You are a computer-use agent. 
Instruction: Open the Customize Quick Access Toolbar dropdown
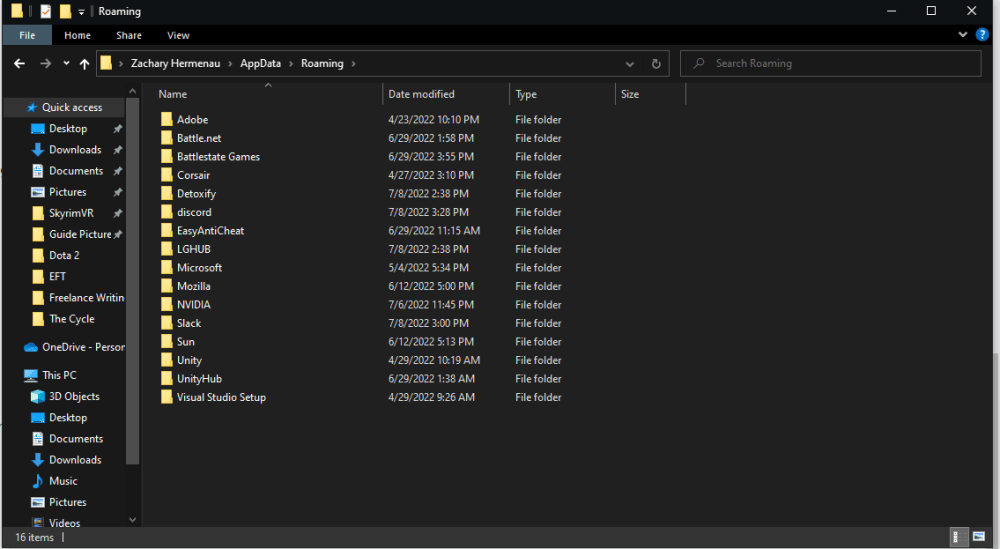pyautogui.click(x=82, y=12)
